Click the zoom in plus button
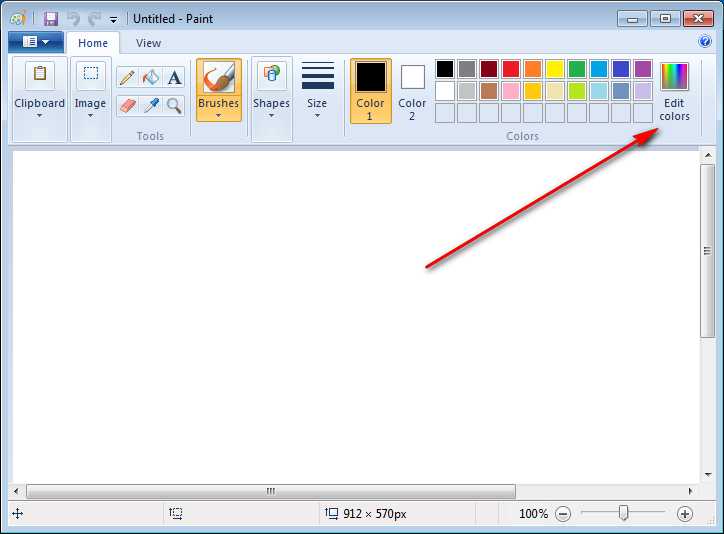This screenshot has height=534, width=724. click(x=685, y=514)
